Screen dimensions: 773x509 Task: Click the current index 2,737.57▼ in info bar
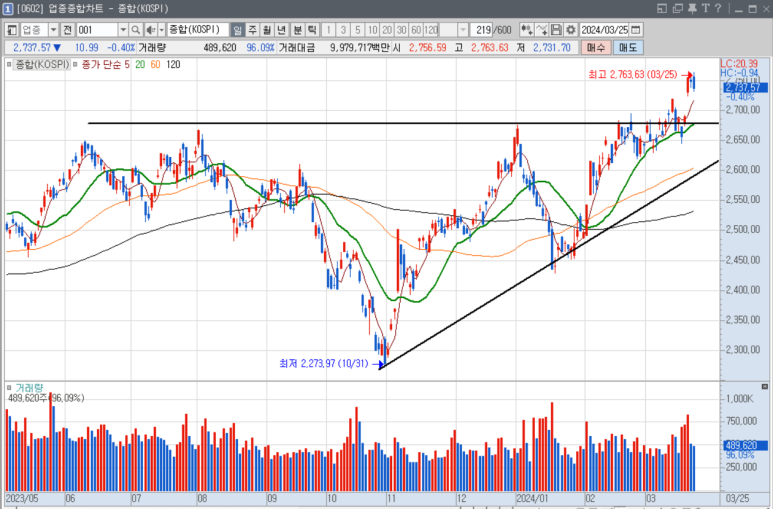click(37, 48)
